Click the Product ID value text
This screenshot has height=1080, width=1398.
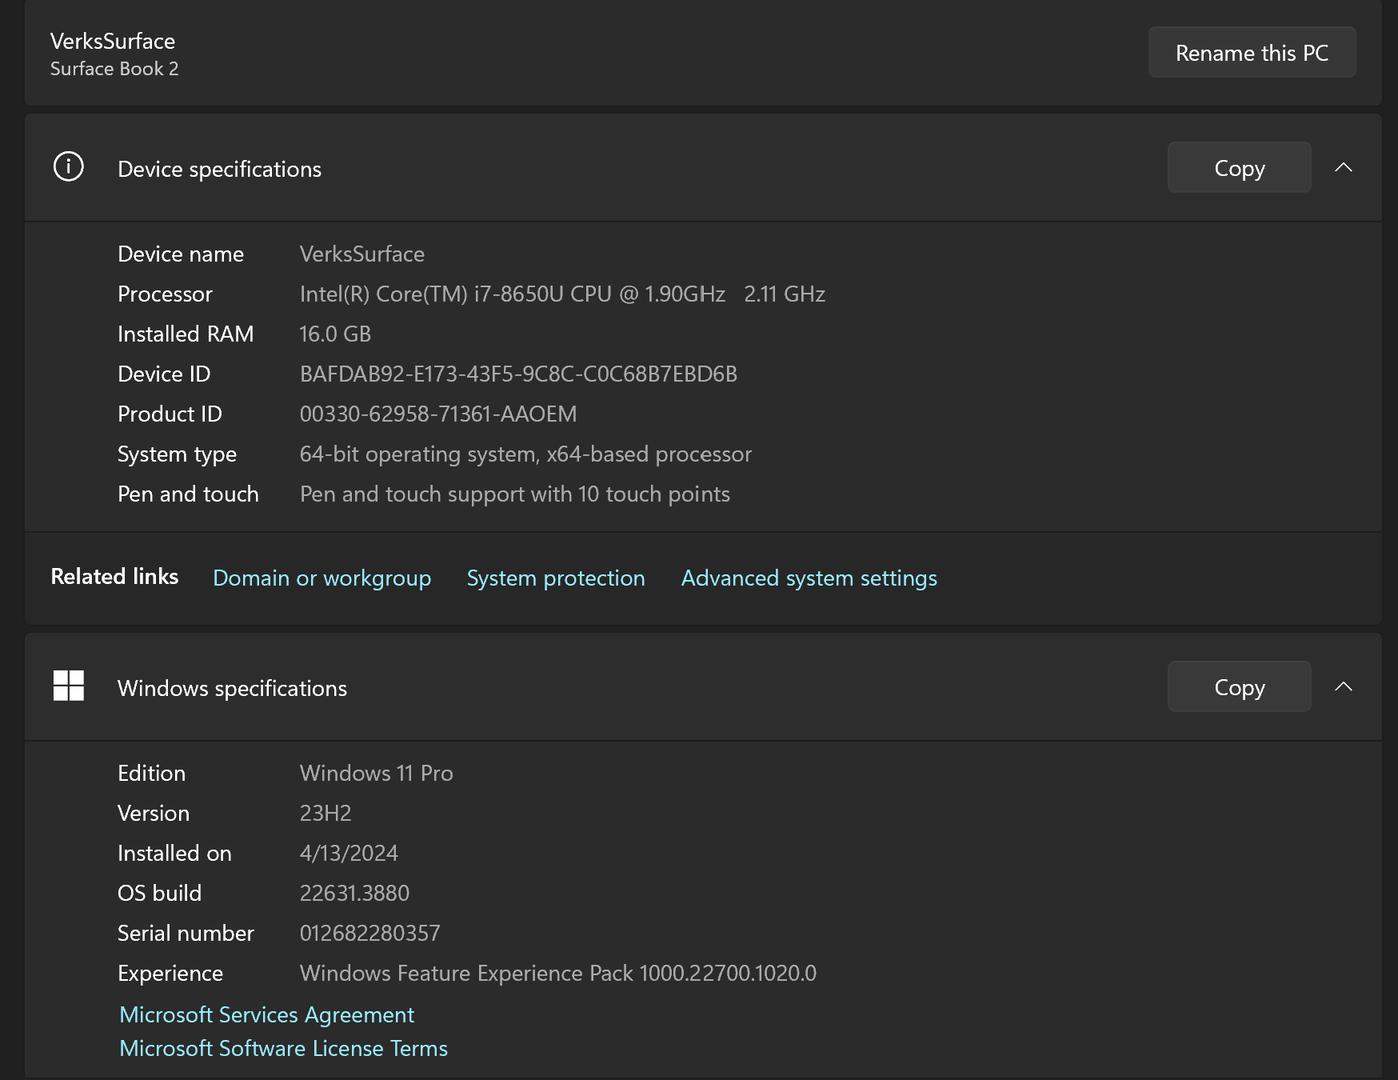pos(438,414)
